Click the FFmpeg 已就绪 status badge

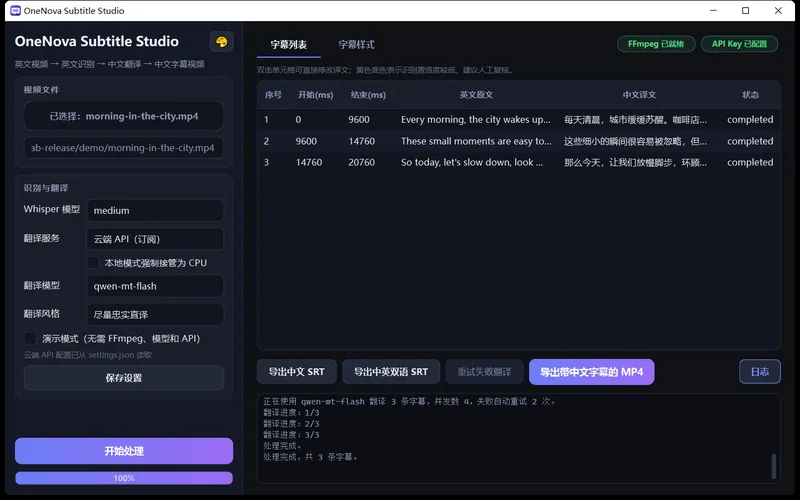point(656,44)
